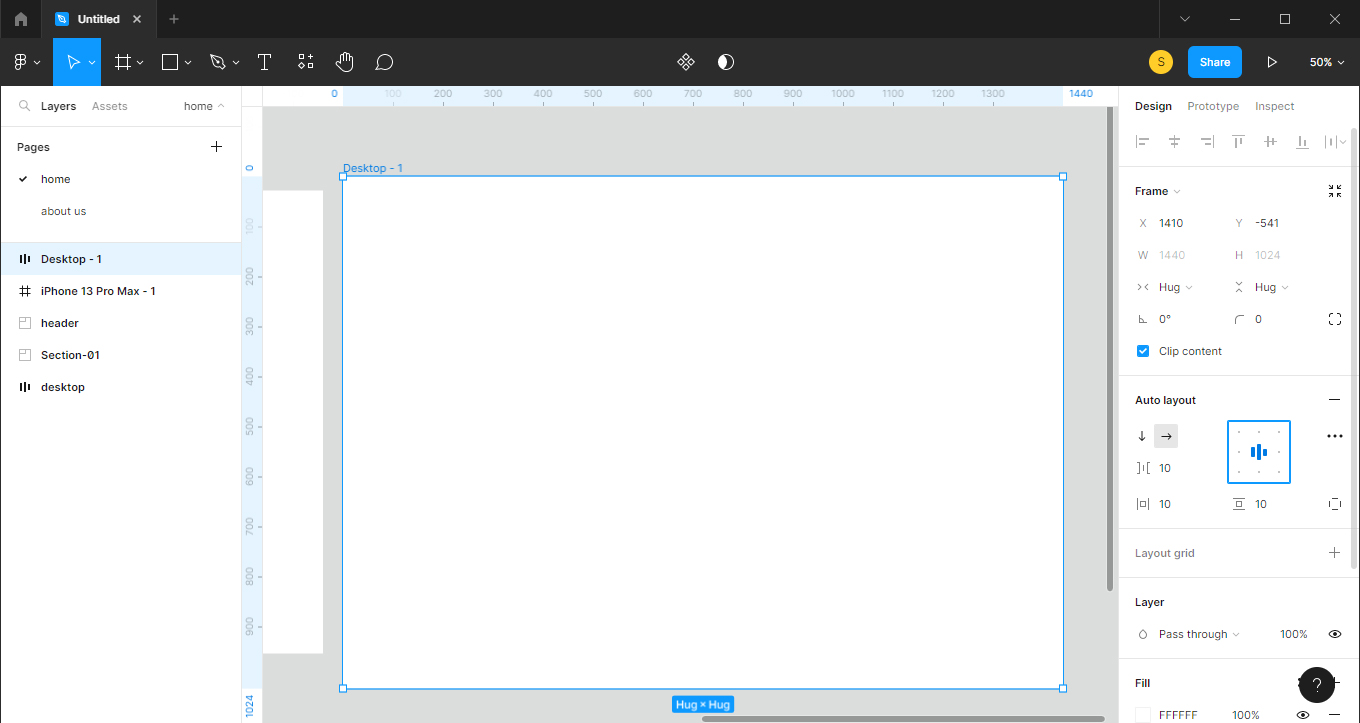This screenshot has width=1360, height=723.
Task: Open the tab list chevron in title bar
Action: [1185, 19]
